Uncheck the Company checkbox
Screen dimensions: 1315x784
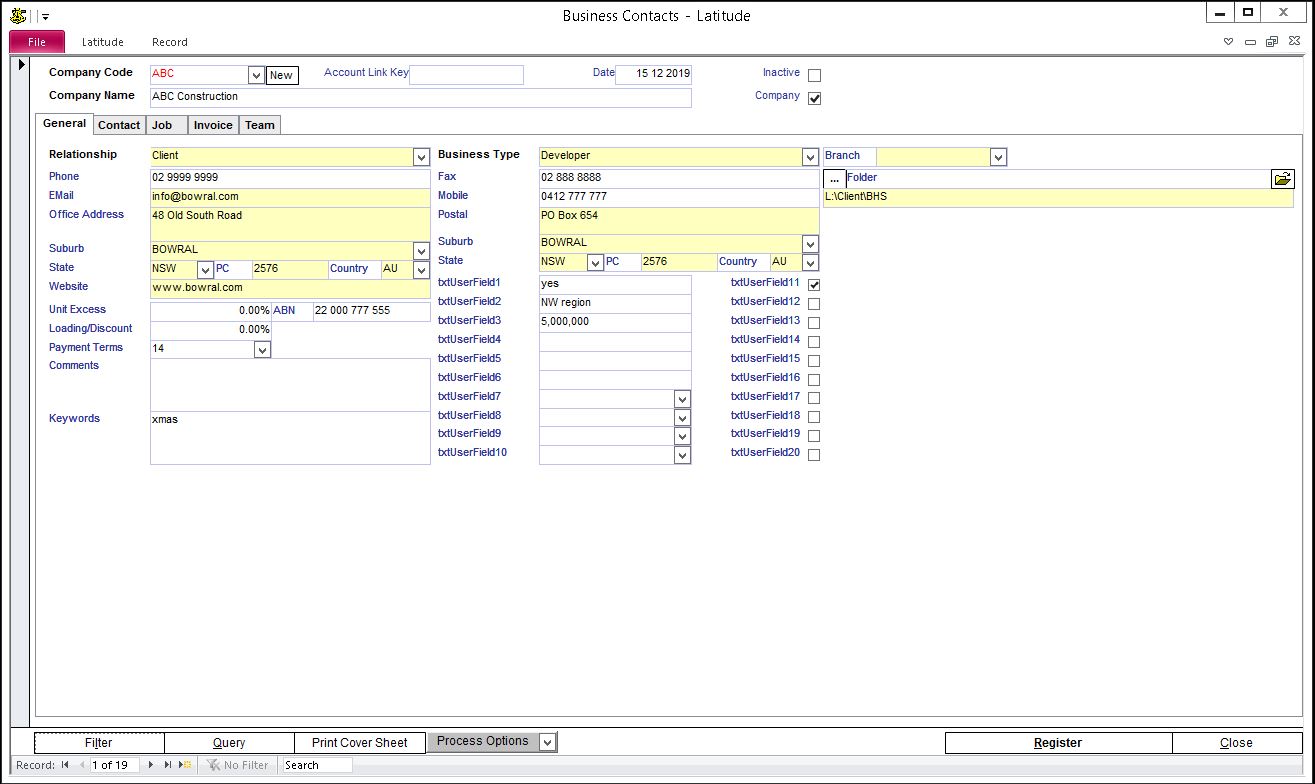[x=814, y=98]
